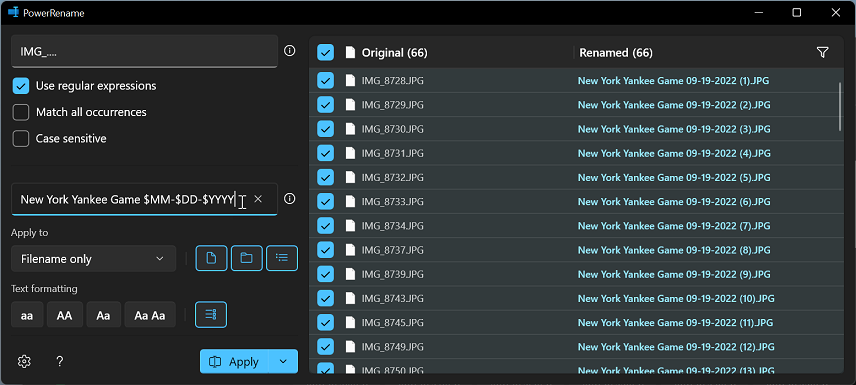Click the Apply button
The height and width of the screenshot is (385, 856).
click(234, 362)
